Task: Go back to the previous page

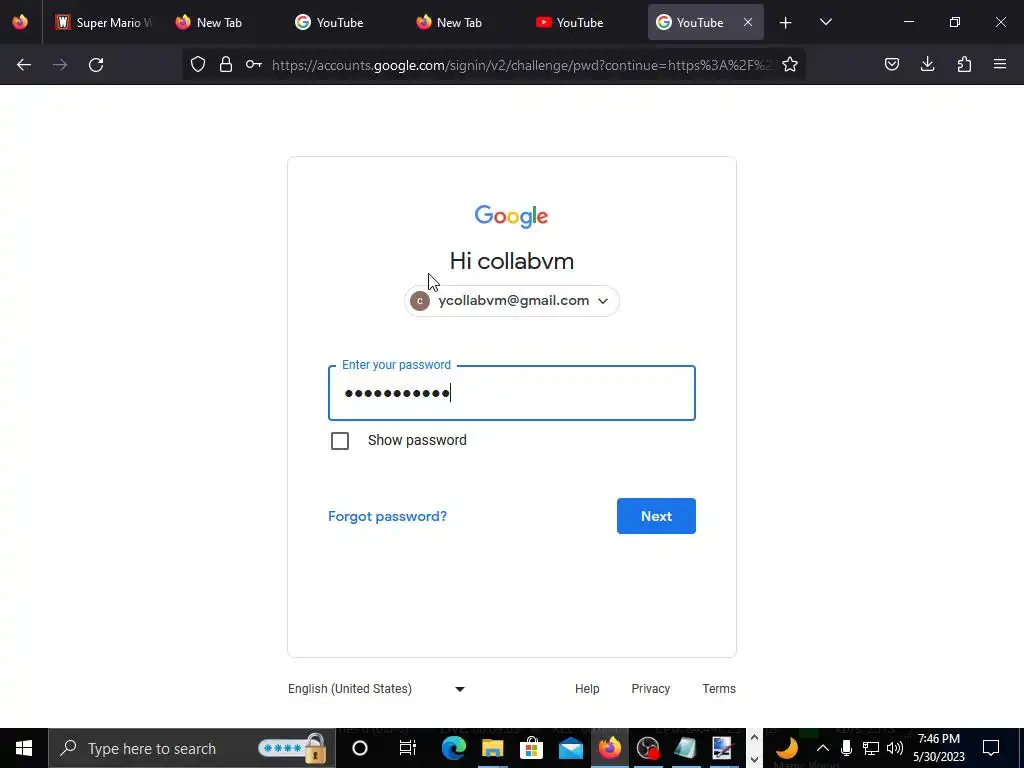Action: click(24, 65)
